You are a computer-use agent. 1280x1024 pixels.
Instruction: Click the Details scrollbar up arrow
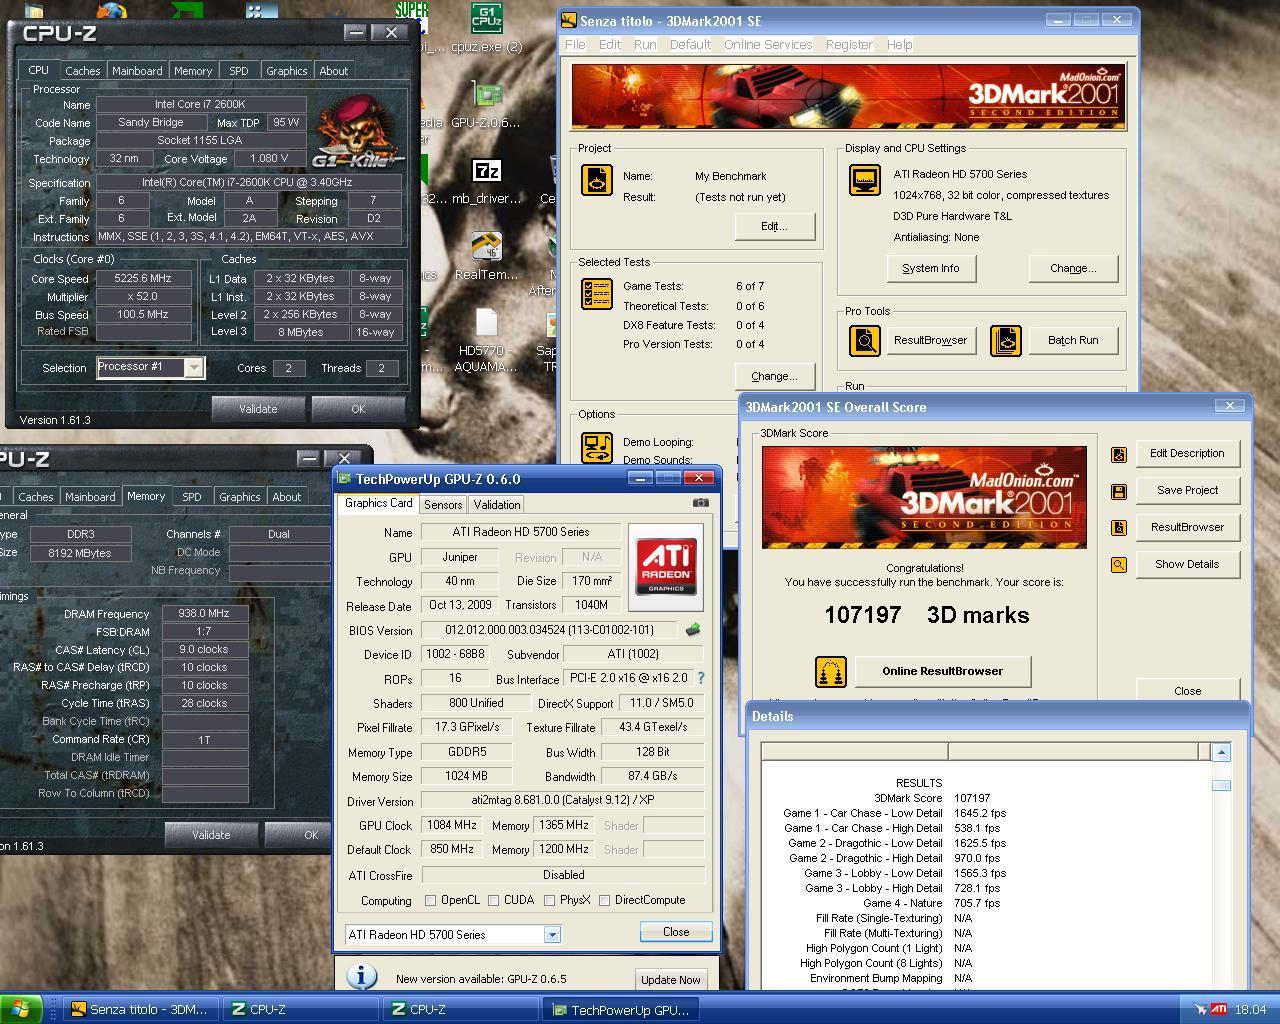click(1220, 752)
